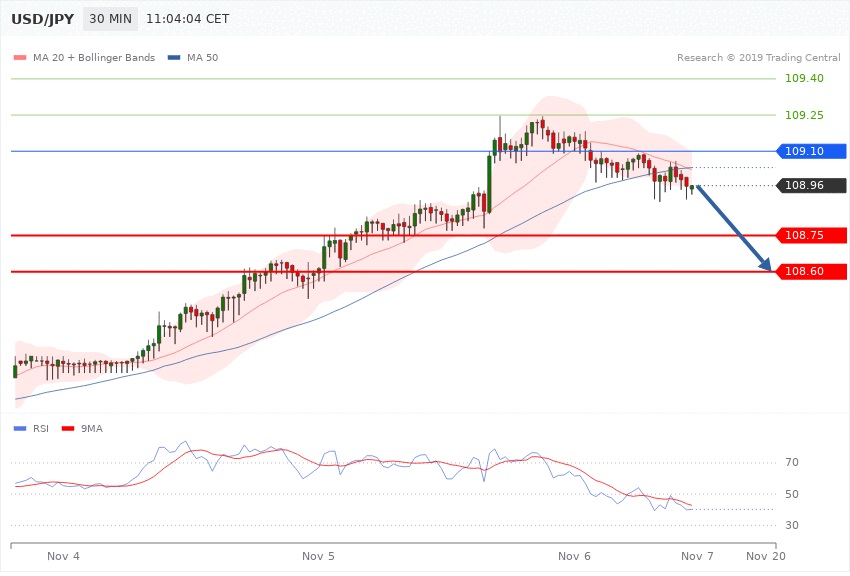Open the Research Trading Central copyright link

757,58
